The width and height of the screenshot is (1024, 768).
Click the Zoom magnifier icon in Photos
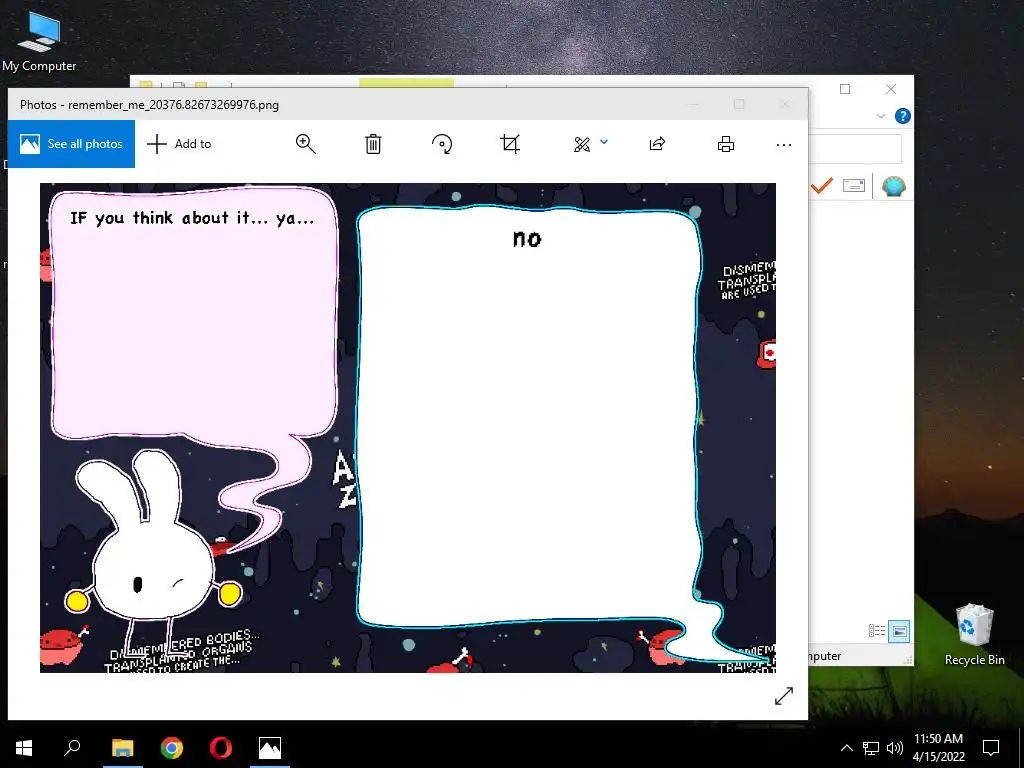306,144
